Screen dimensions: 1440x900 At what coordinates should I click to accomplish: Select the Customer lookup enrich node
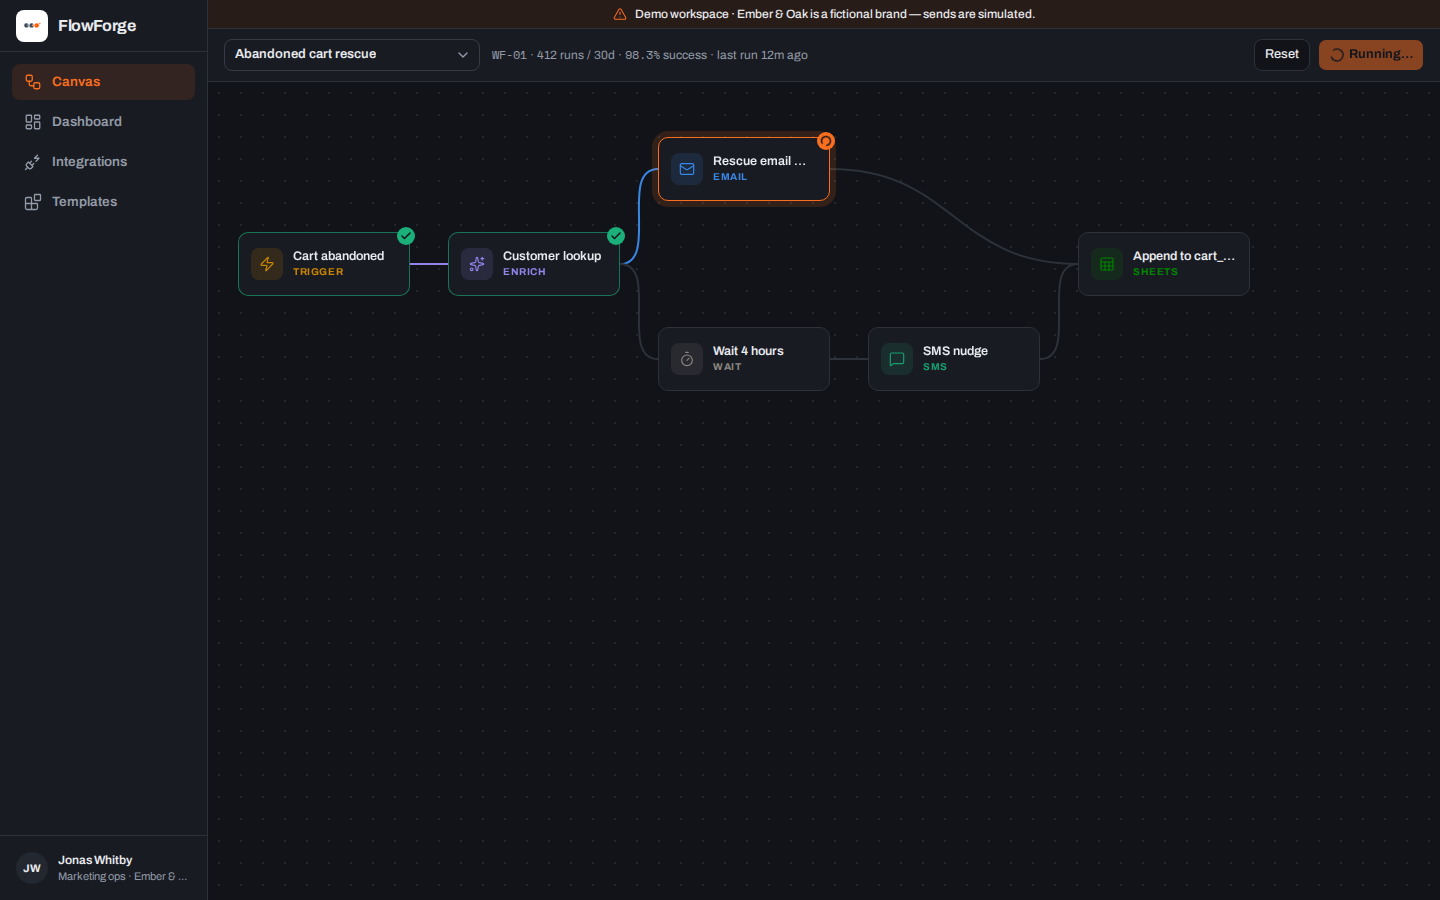pos(534,264)
